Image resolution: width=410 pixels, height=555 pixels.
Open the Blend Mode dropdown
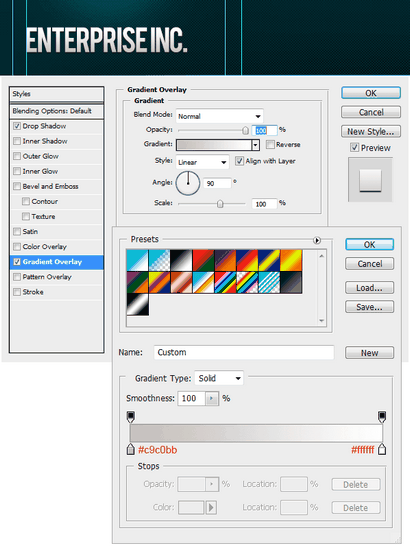220,116
